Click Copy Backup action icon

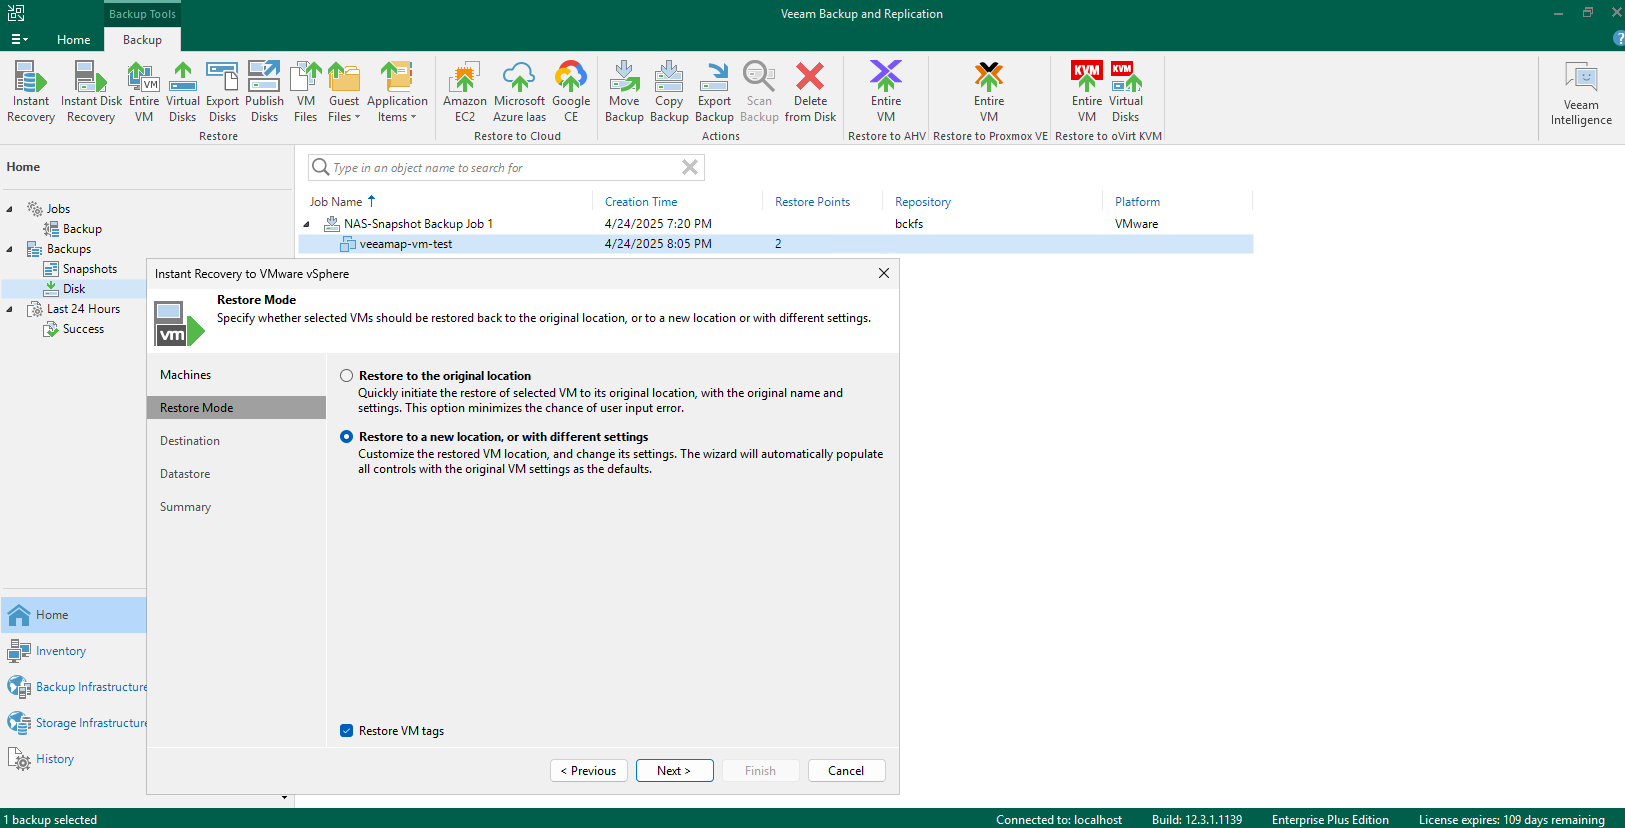pos(669,92)
